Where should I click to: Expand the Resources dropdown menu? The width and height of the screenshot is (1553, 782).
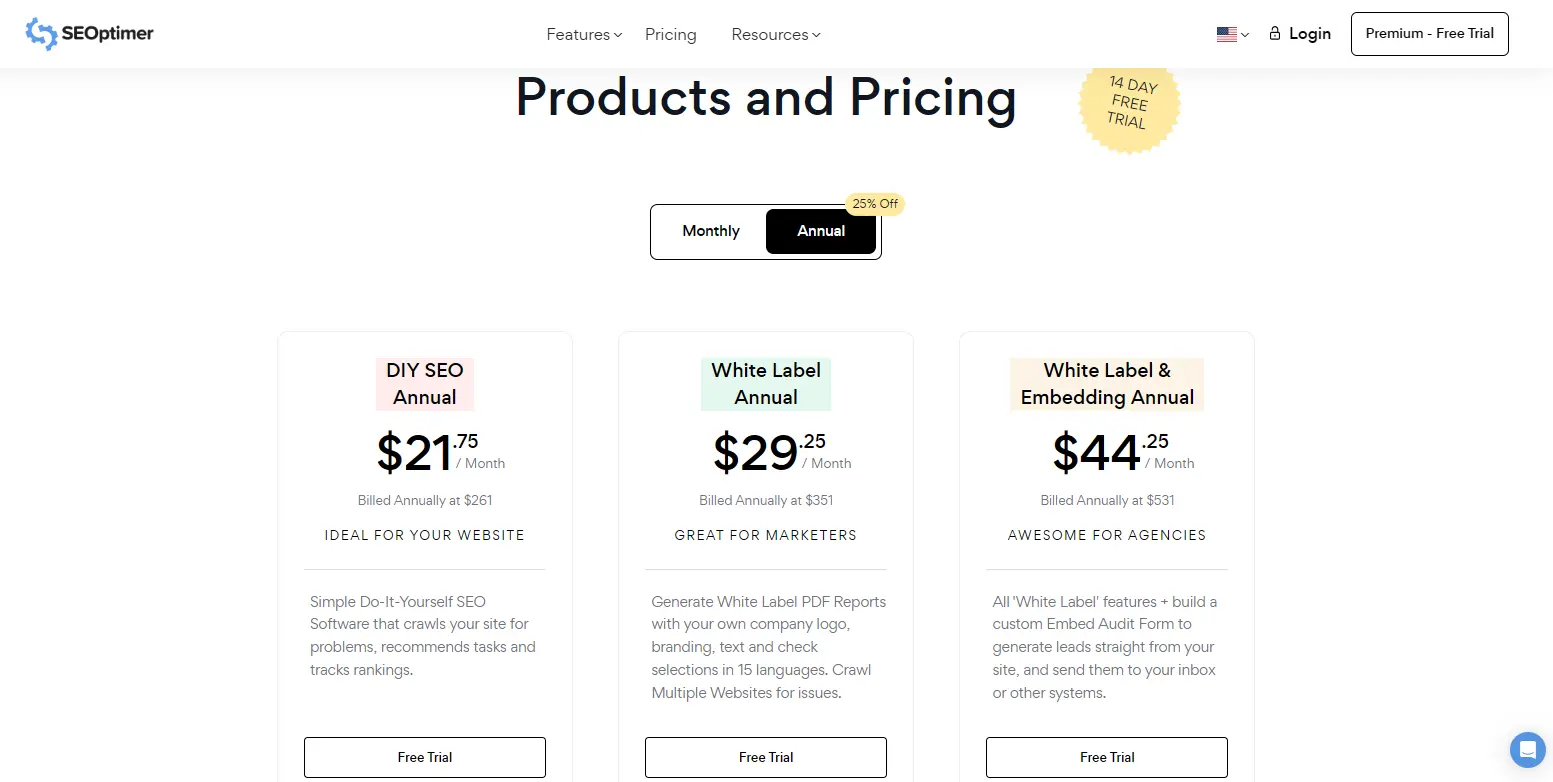coord(775,35)
